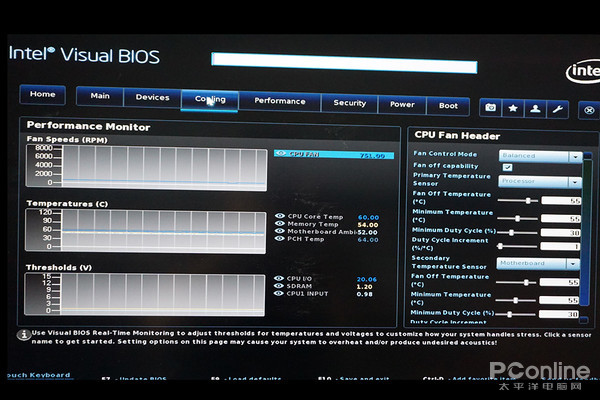Viewport: 600px width, 400px height.
Task: Click the Touch Keyboard link
Action: coord(38,375)
